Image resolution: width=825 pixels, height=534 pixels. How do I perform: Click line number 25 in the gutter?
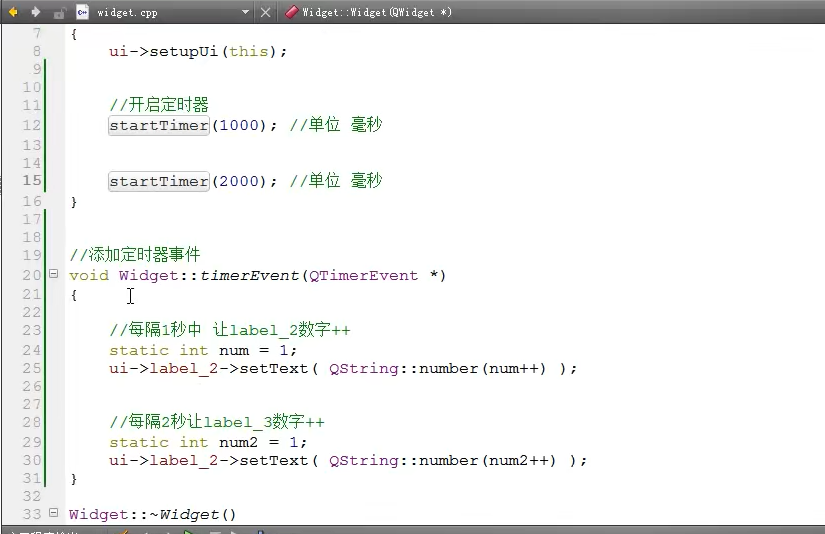point(32,368)
